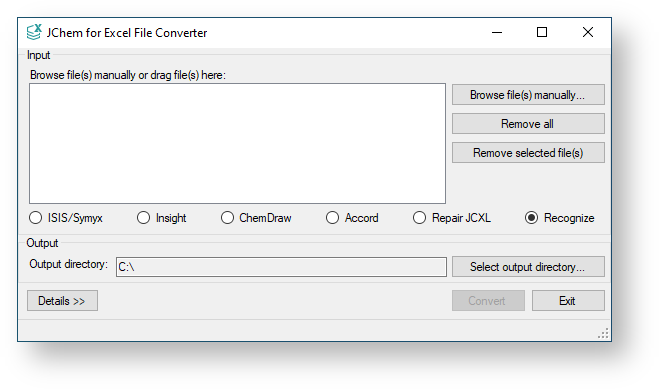Open the Select output directory dialog

(x=528, y=267)
